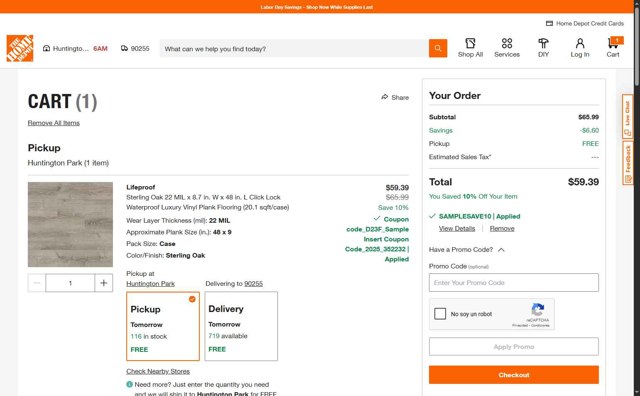640x396 pixels.
Task: Change the Huntington Park pickup store link
Action: pos(150,284)
